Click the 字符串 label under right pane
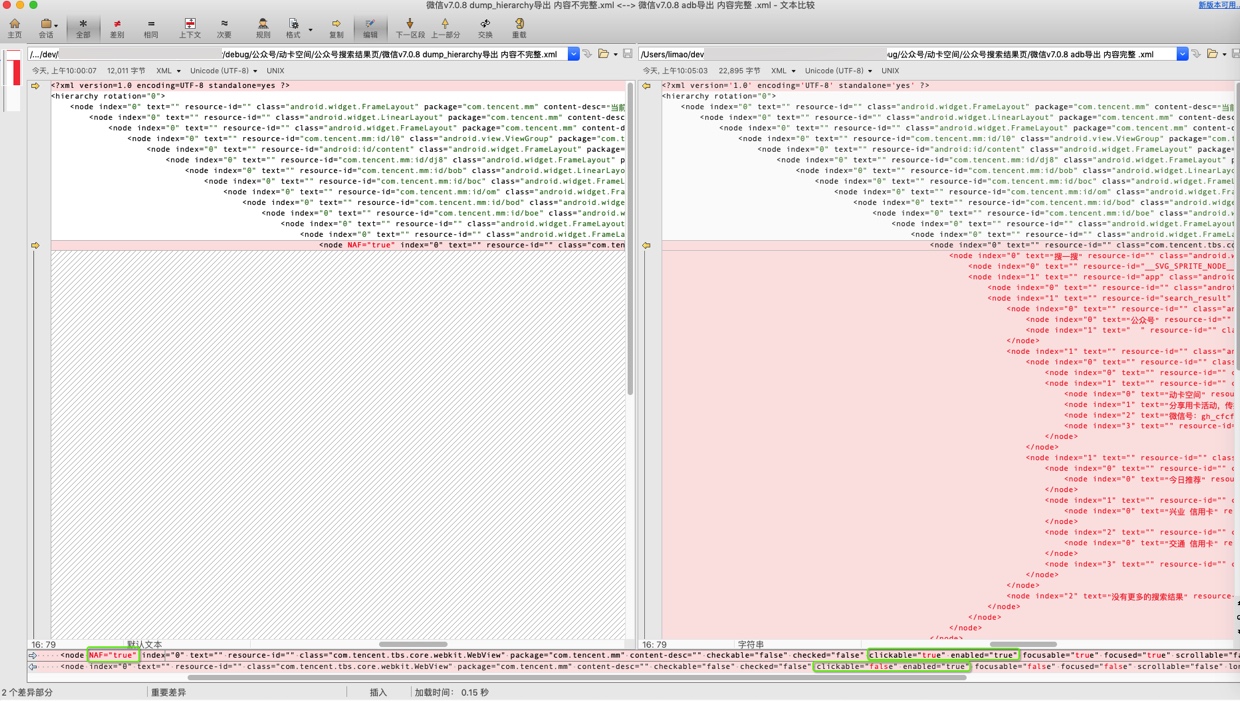The width and height of the screenshot is (1240, 701). coord(751,645)
